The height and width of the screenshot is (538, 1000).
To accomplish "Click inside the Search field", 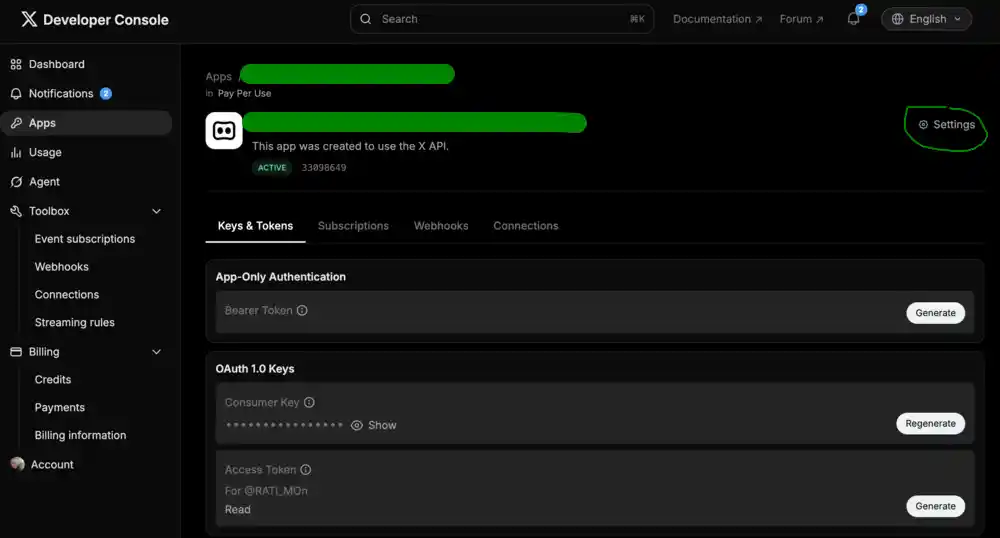I will tap(502, 19).
